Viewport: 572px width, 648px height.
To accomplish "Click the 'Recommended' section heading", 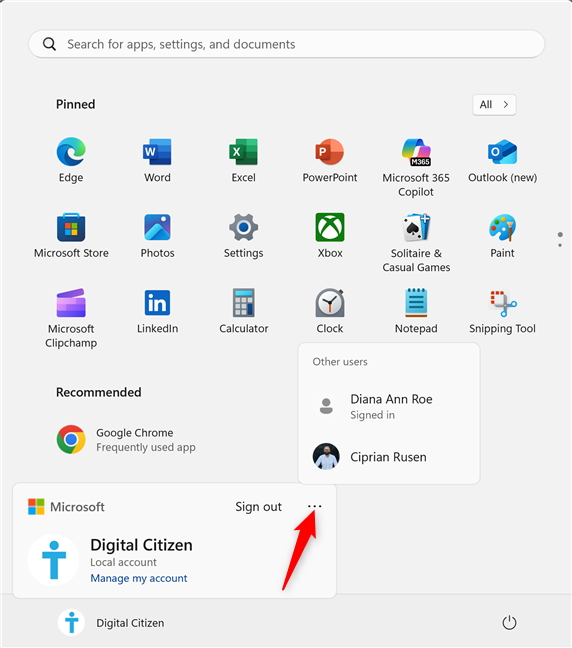I will click(x=98, y=392).
